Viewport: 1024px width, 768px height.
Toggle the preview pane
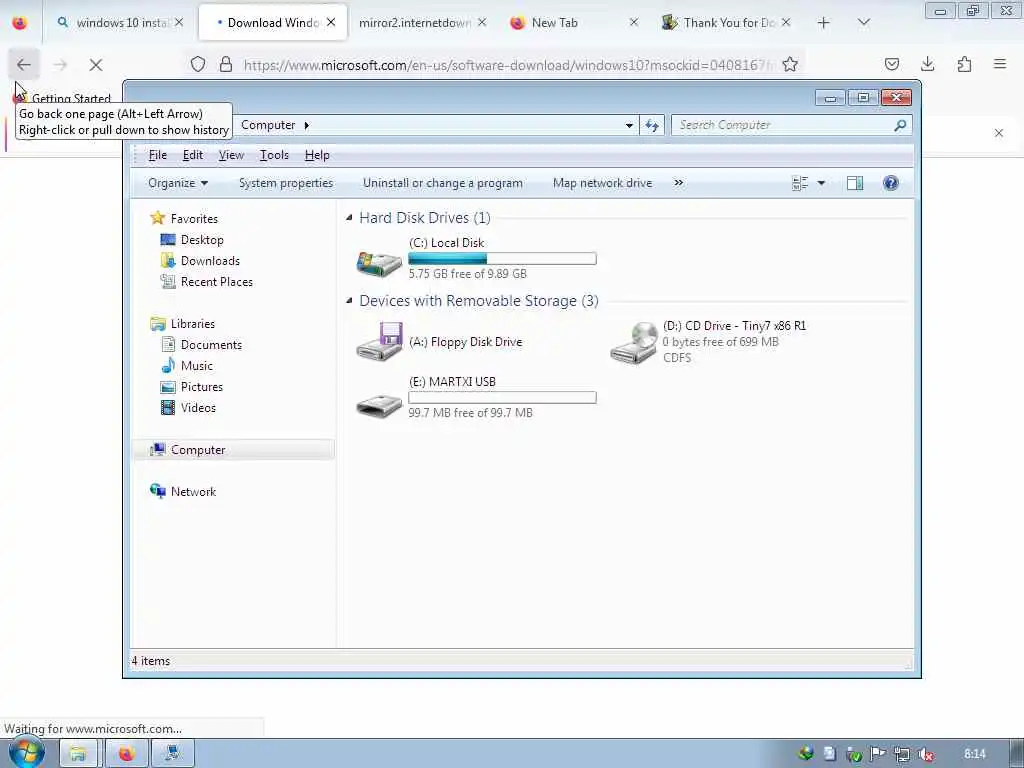point(855,184)
